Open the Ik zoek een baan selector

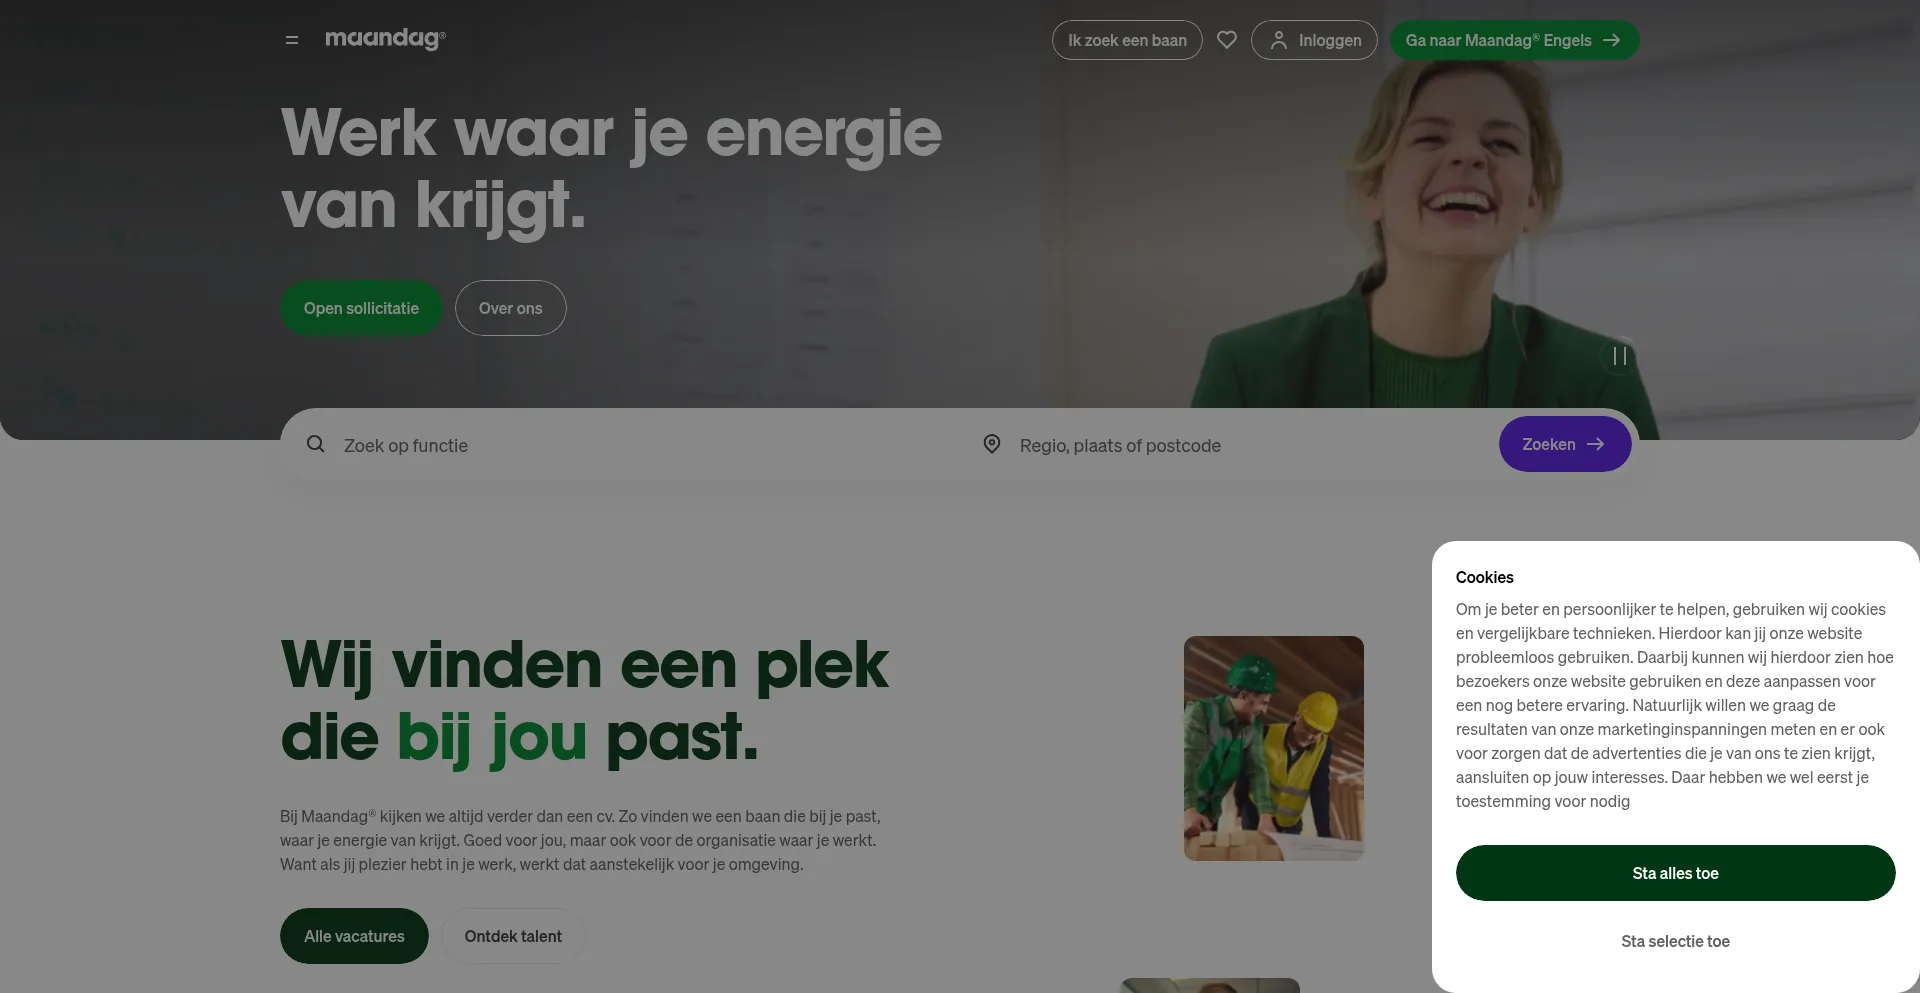tap(1127, 40)
